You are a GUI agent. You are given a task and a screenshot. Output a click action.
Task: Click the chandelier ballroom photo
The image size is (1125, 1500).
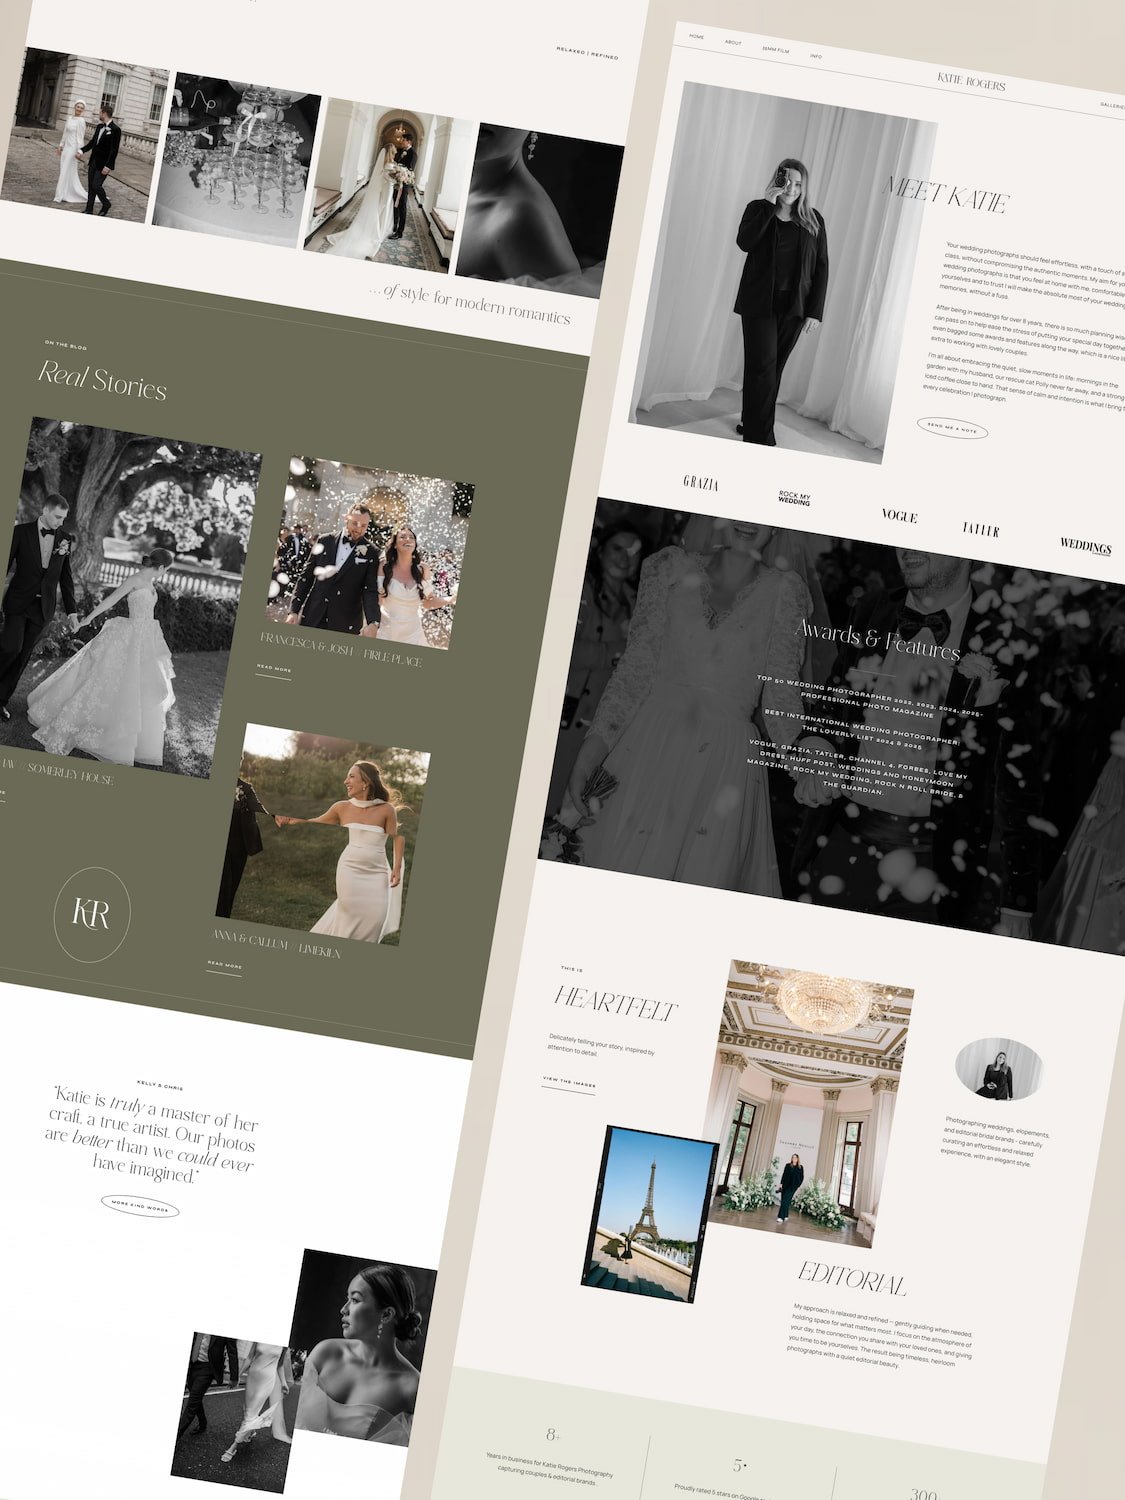coord(808,1103)
